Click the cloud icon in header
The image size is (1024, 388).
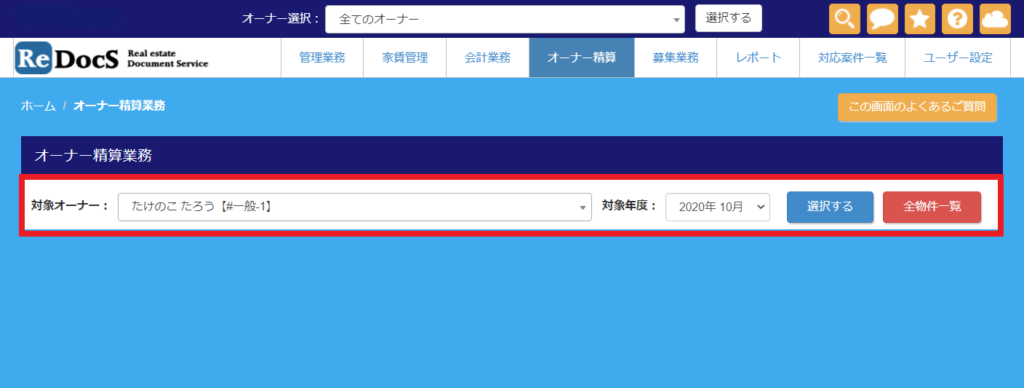pos(995,19)
